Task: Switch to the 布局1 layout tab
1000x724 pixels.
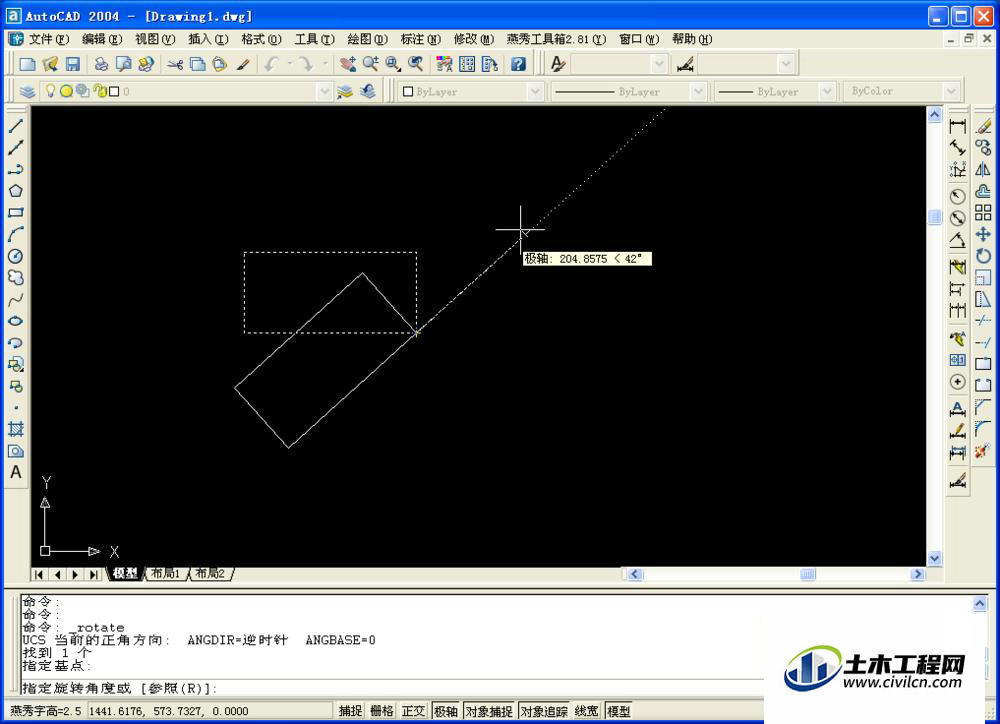Action: click(166, 573)
